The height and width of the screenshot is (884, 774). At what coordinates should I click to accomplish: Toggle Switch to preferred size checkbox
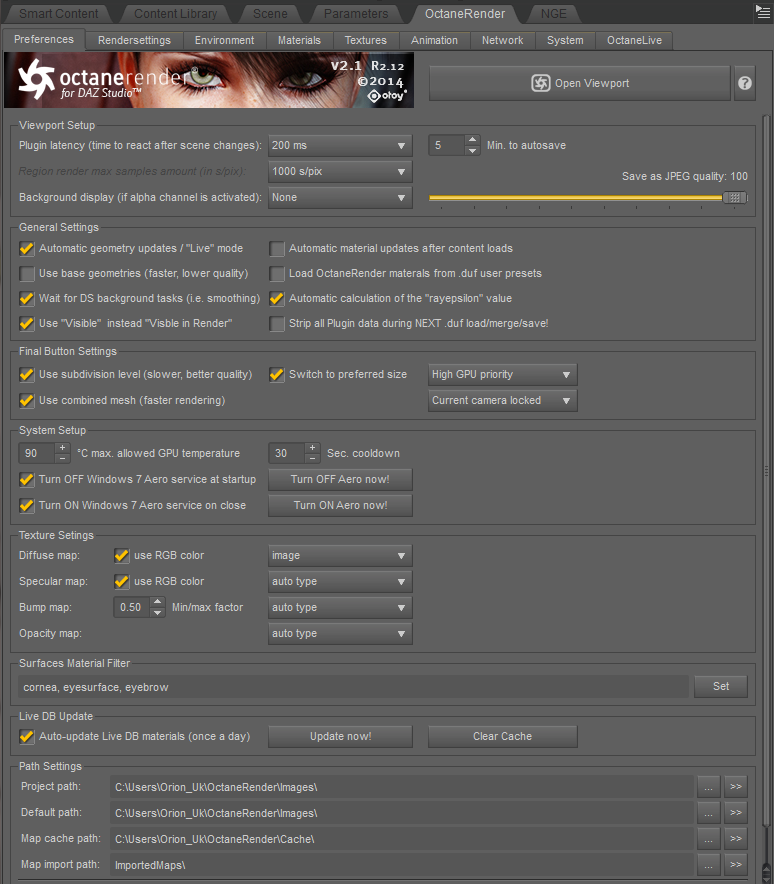(x=277, y=375)
